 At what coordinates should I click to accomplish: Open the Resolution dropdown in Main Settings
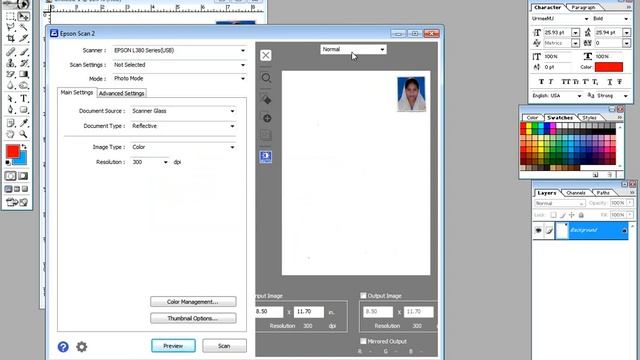pyautogui.click(x=150, y=162)
